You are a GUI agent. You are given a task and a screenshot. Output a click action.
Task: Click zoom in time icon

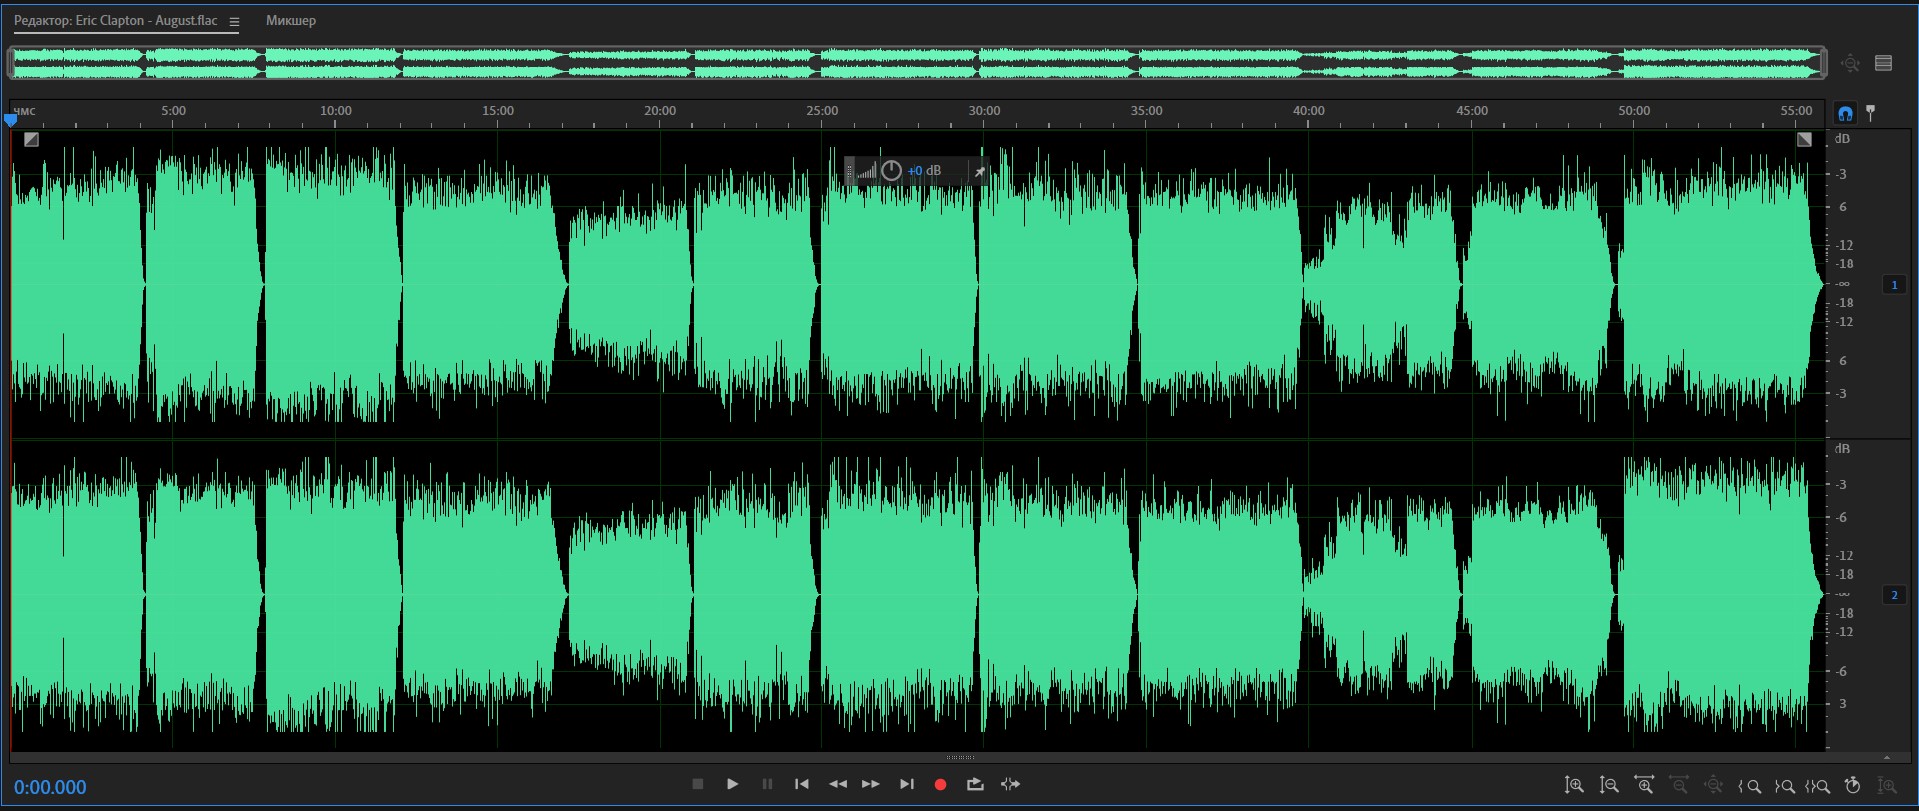(x=1644, y=786)
